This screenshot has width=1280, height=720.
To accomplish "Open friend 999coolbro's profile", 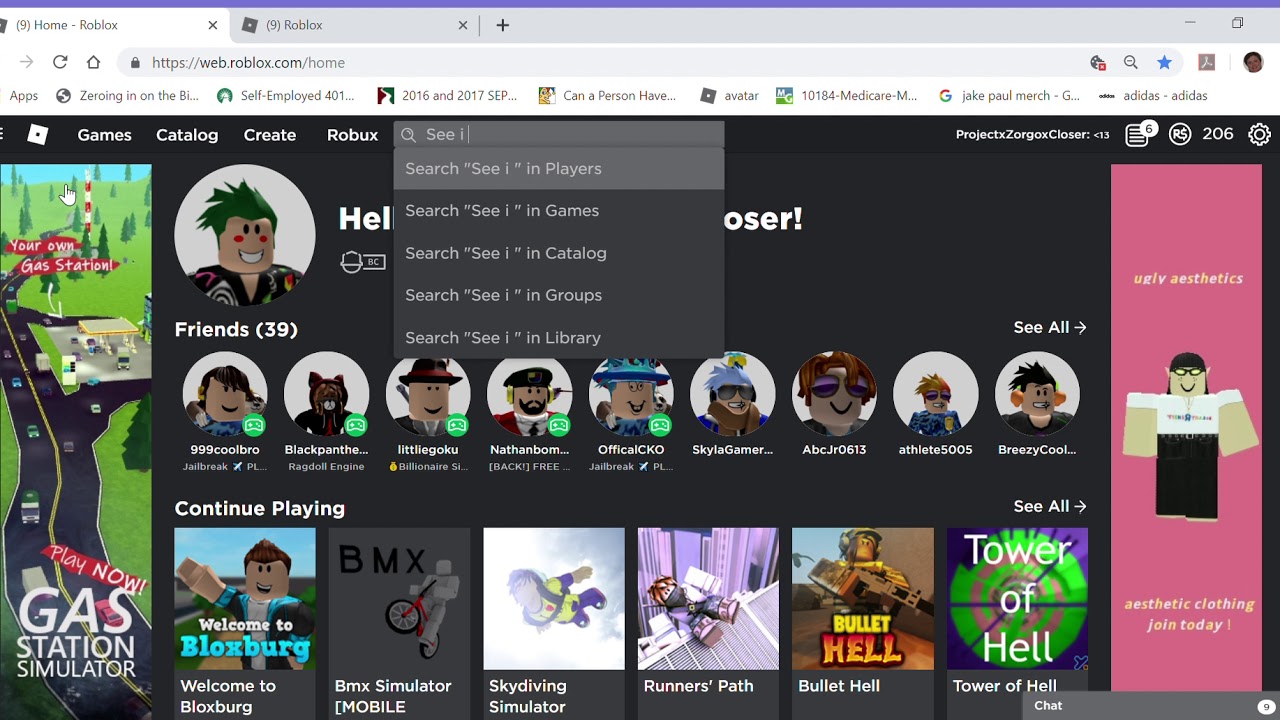I will (225, 394).
